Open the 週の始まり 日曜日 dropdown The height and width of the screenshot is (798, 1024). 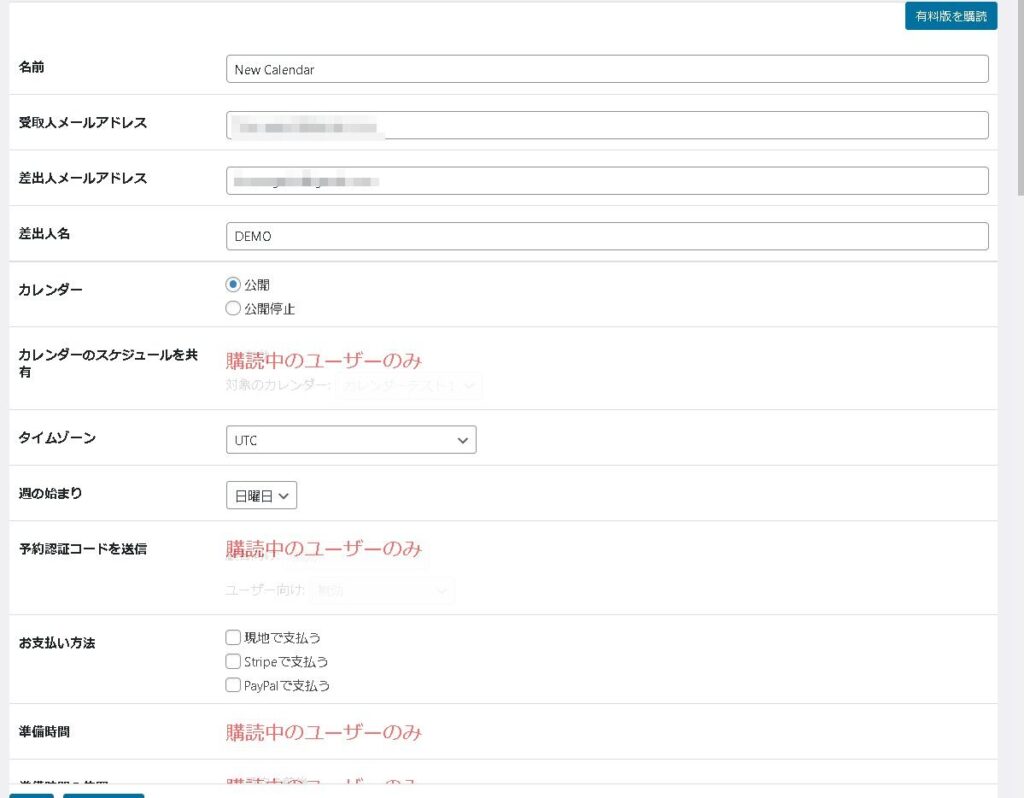click(261, 496)
